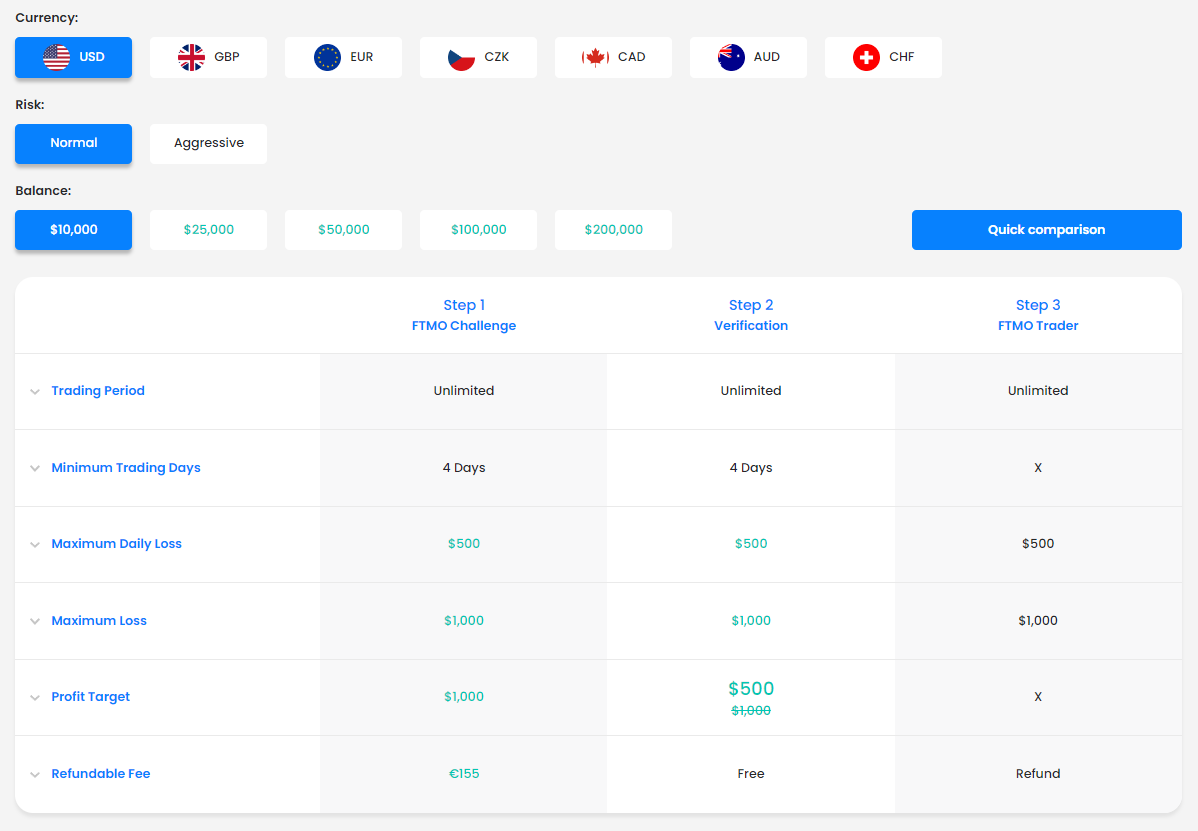This screenshot has height=831, width=1198.
Task: Expand the Profit Target row
Action: tap(90, 696)
